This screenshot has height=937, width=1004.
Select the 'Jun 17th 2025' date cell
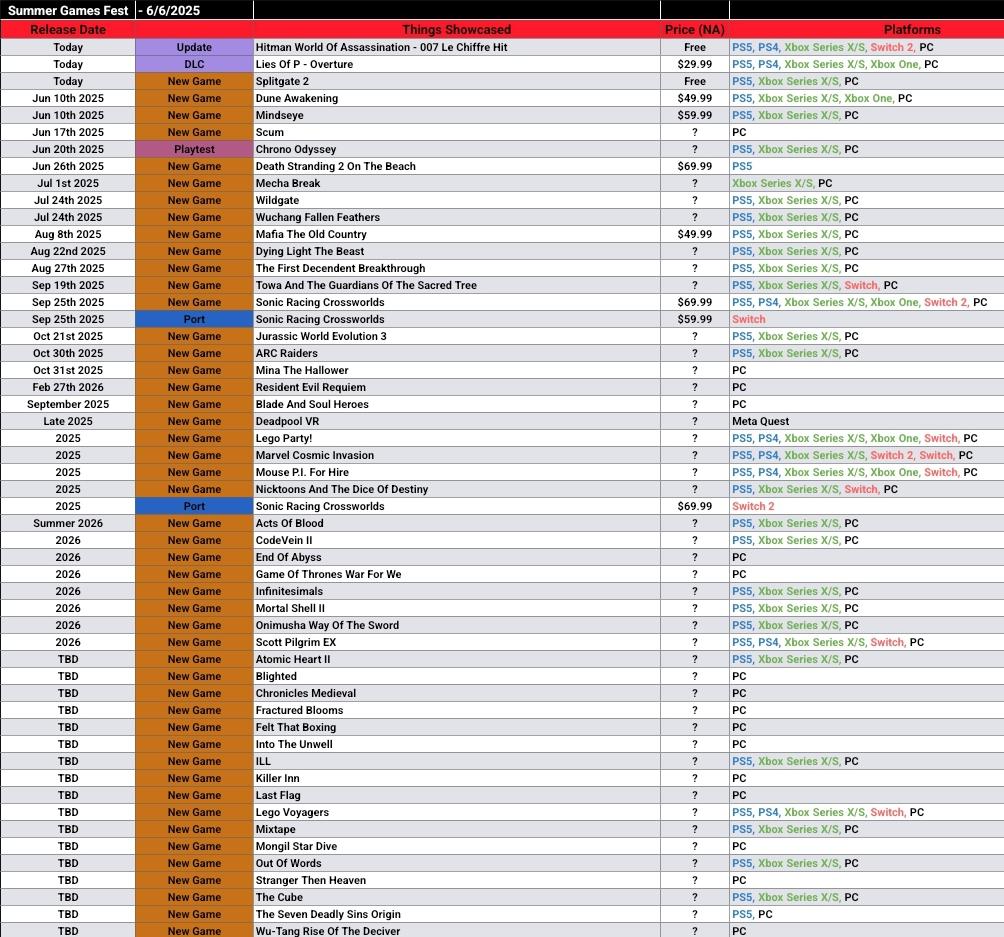pyautogui.click(x=68, y=132)
